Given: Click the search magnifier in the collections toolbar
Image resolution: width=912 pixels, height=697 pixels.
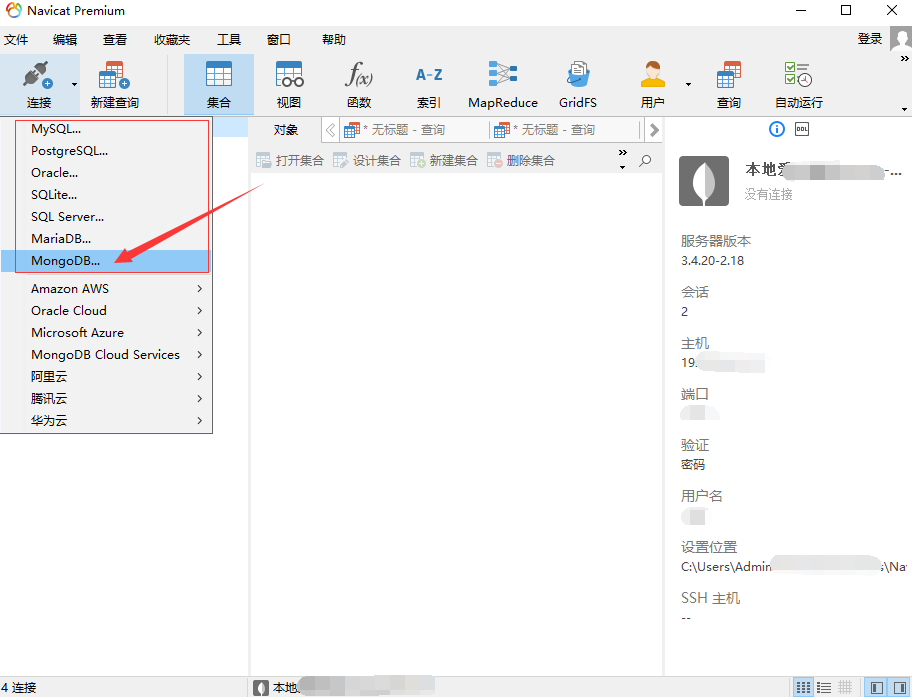Looking at the screenshot, I should (x=645, y=160).
